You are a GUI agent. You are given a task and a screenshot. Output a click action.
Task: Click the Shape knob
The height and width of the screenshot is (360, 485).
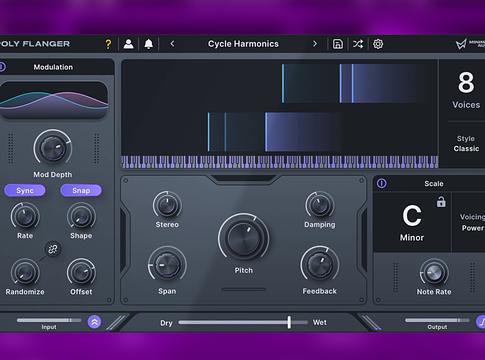pos(81,217)
